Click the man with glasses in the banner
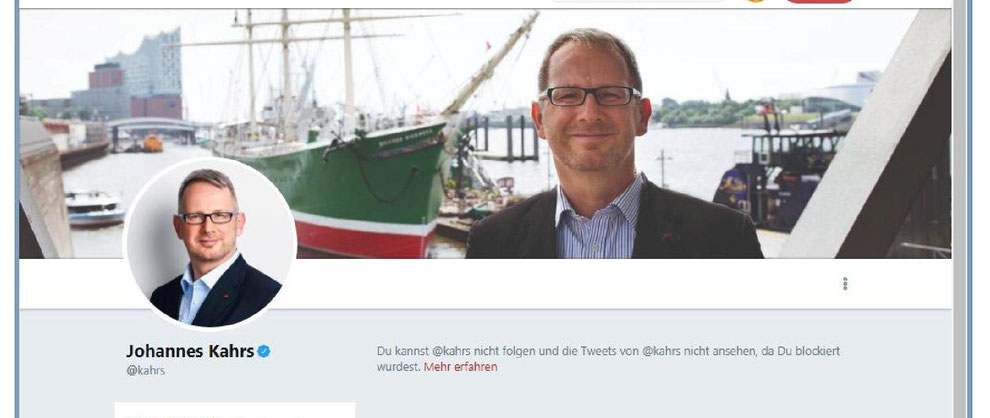Image resolution: width=990 pixels, height=418 pixels. [x=605, y=145]
